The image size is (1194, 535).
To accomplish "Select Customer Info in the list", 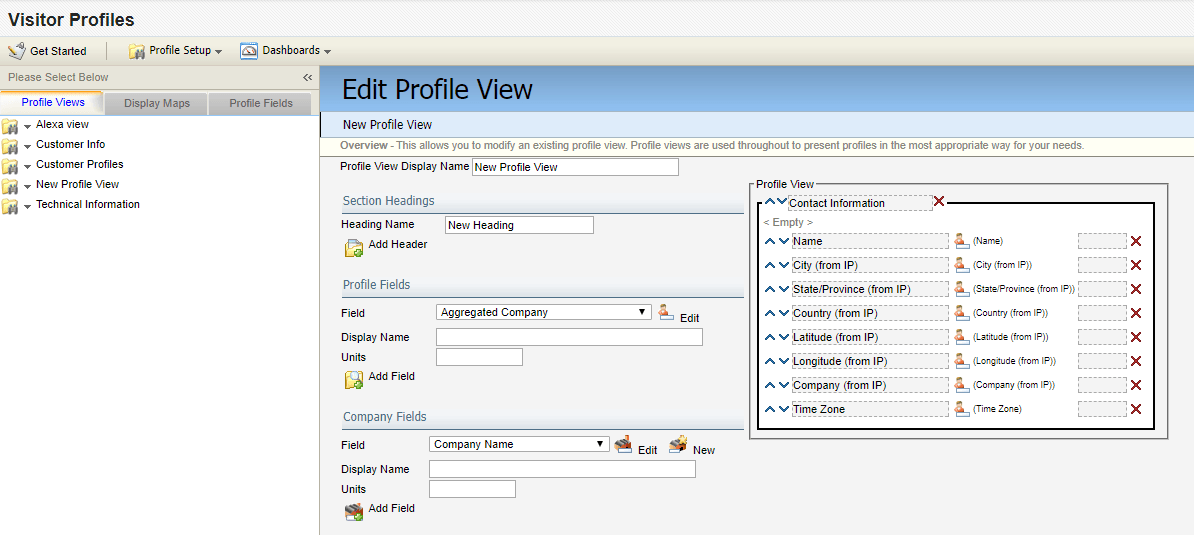I will tap(71, 144).
